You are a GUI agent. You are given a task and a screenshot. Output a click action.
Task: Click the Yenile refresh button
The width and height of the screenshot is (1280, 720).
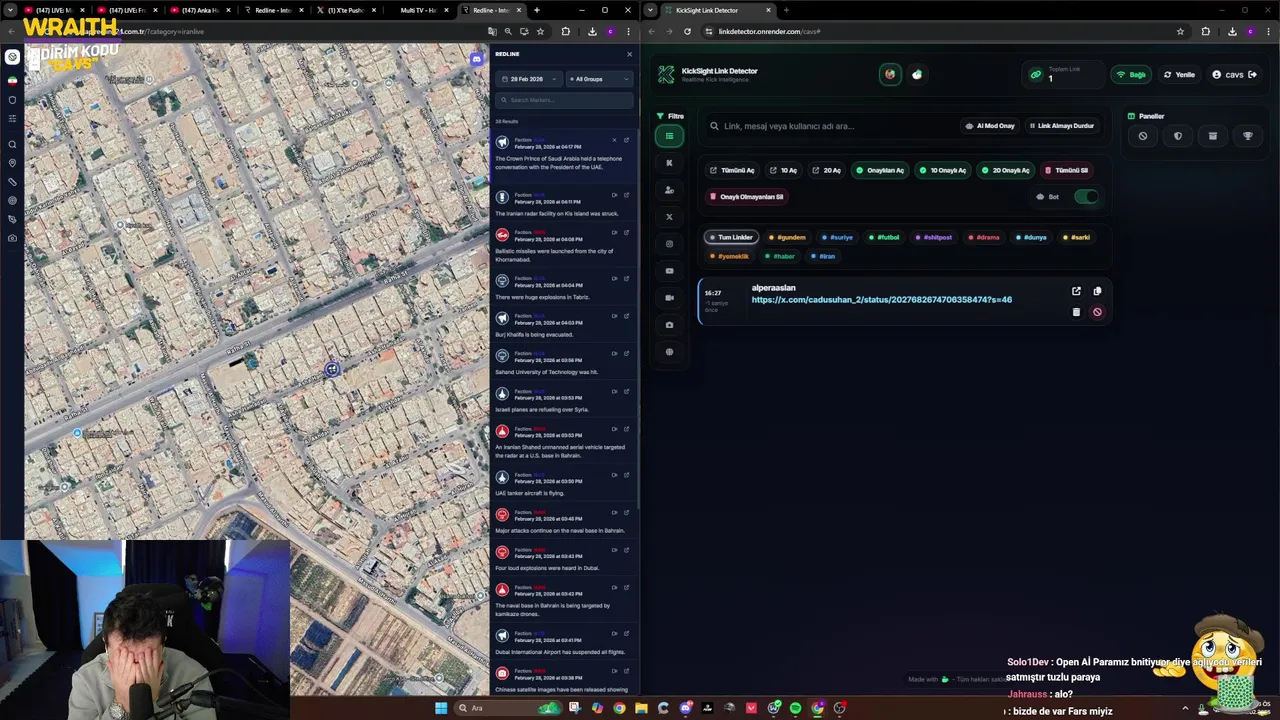[1180, 75]
